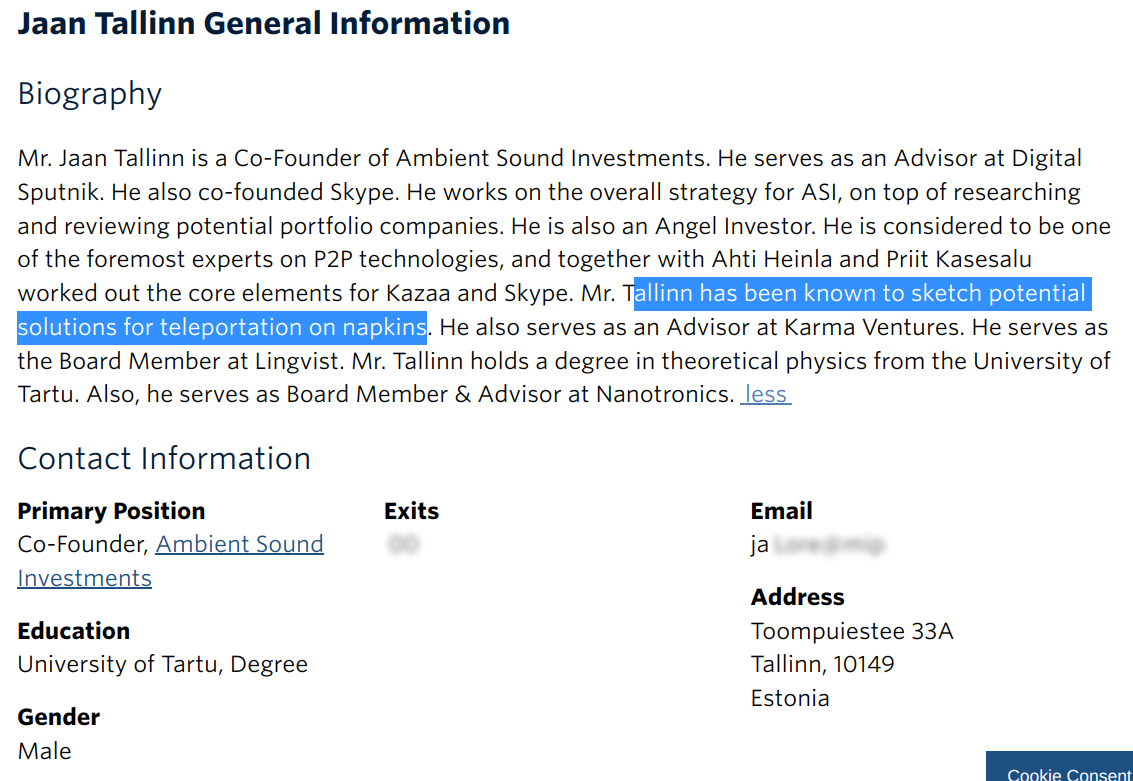Image resolution: width=1133 pixels, height=781 pixels.
Task: Click the "Male" gender value
Action: (x=45, y=751)
